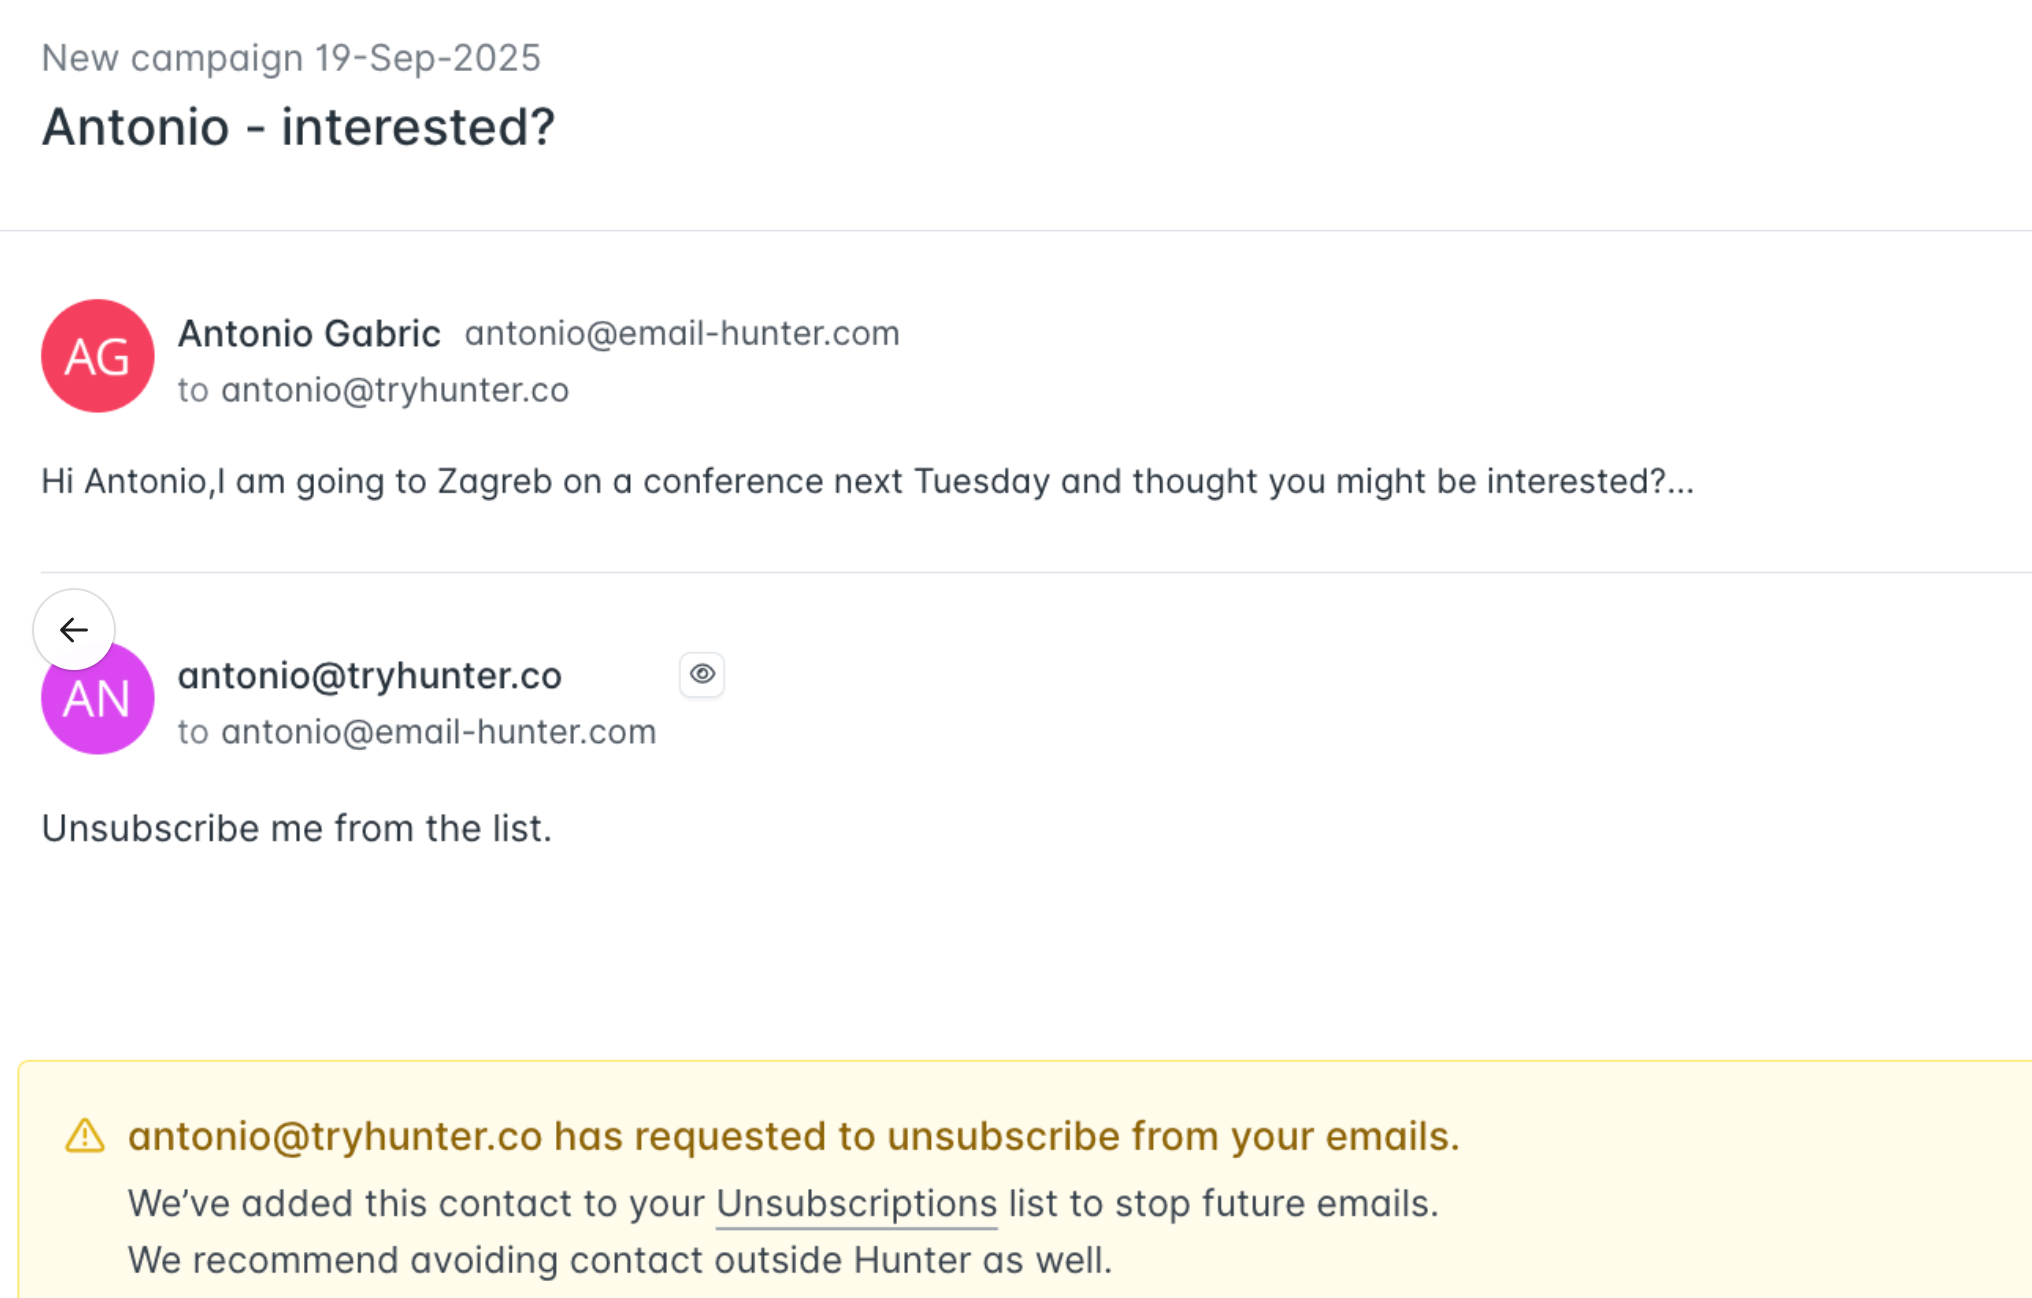Viewport: 2032px width, 1298px height.
Task: Click the warning triangle icon in the banner
Action: coord(85,1136)
